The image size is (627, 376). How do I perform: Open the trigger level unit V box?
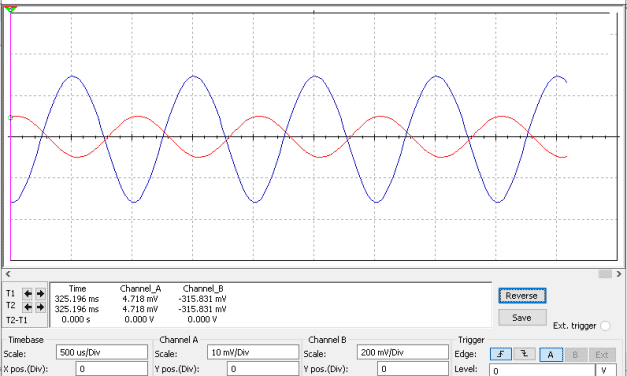click(x=606, y=370)
